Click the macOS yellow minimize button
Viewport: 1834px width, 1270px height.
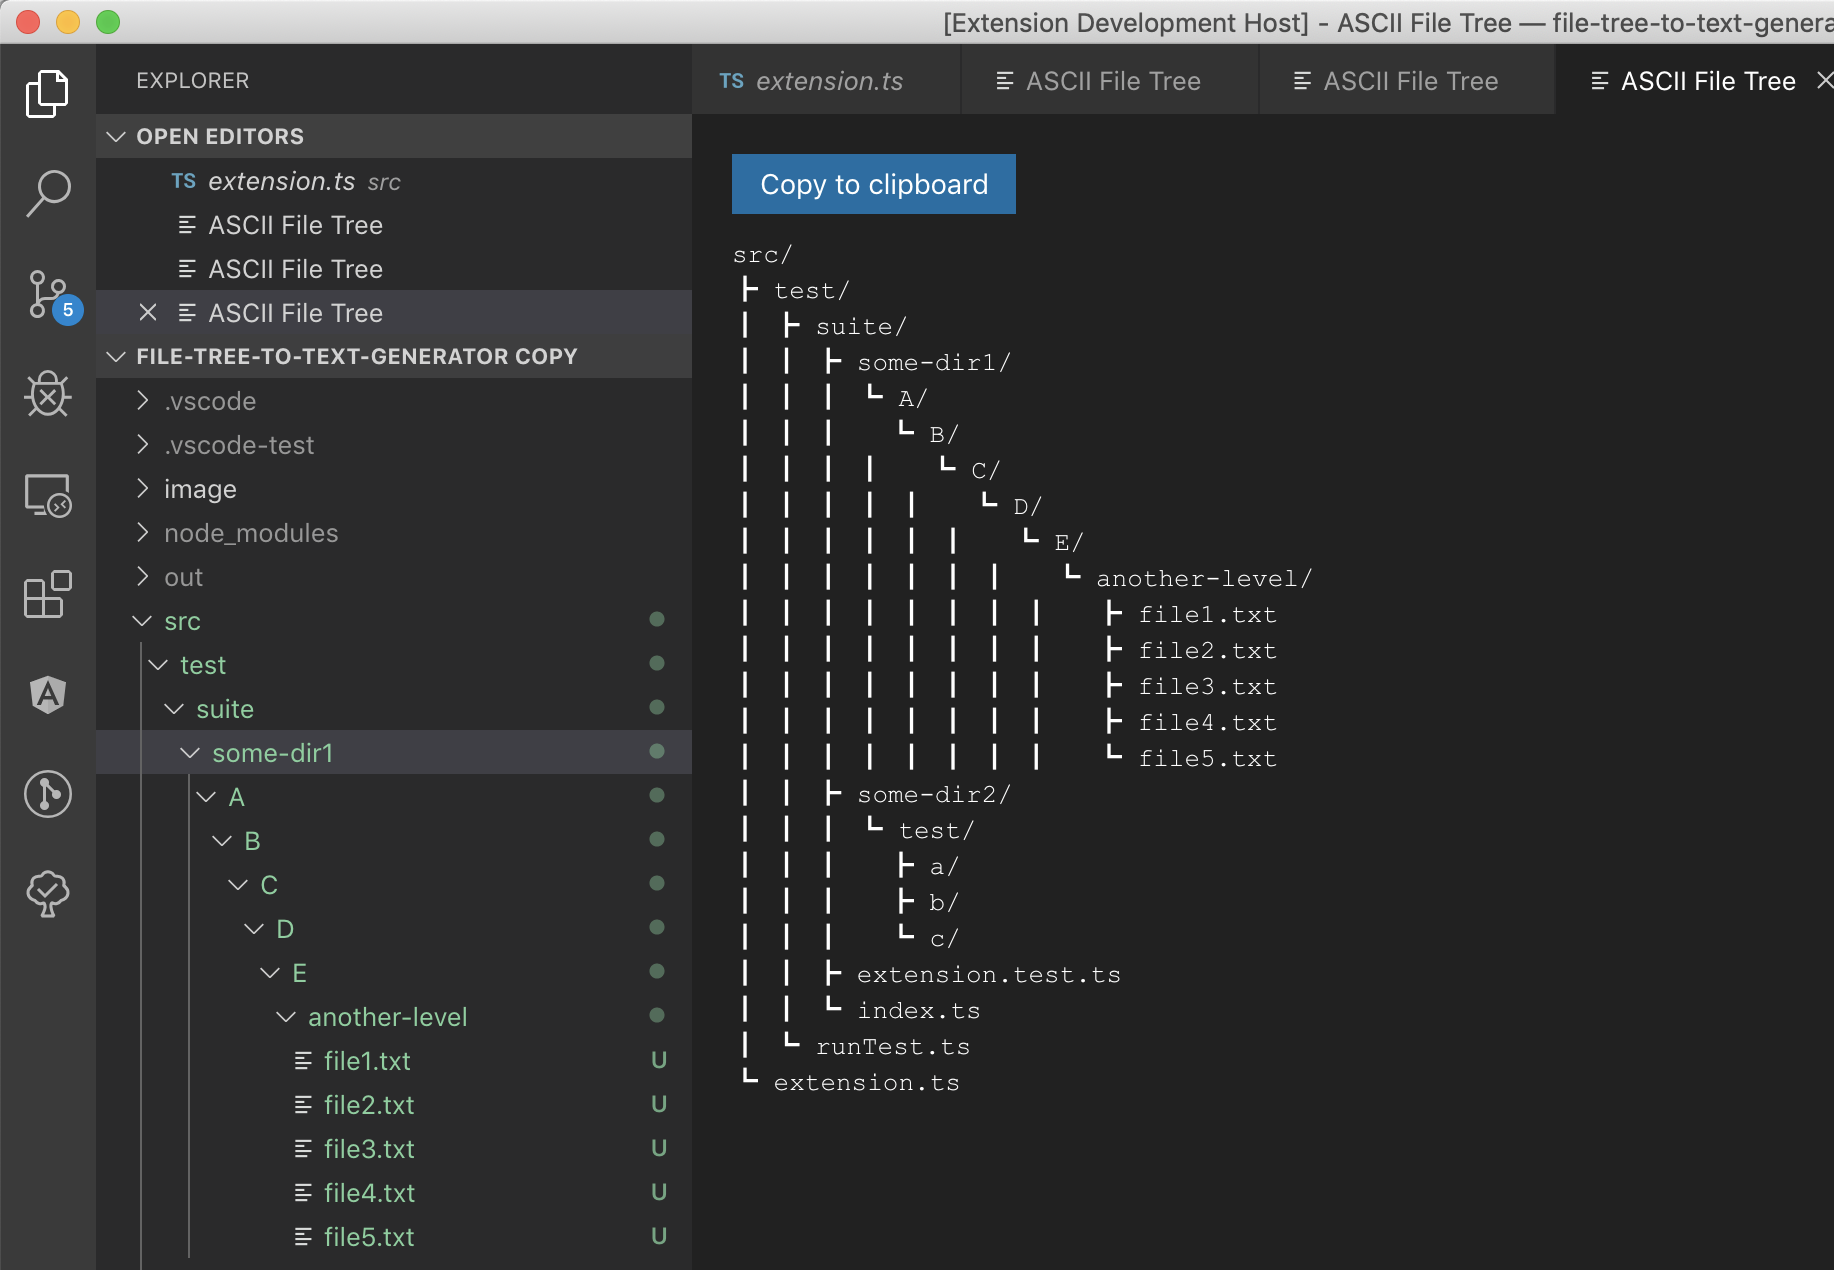click(68, 22)
